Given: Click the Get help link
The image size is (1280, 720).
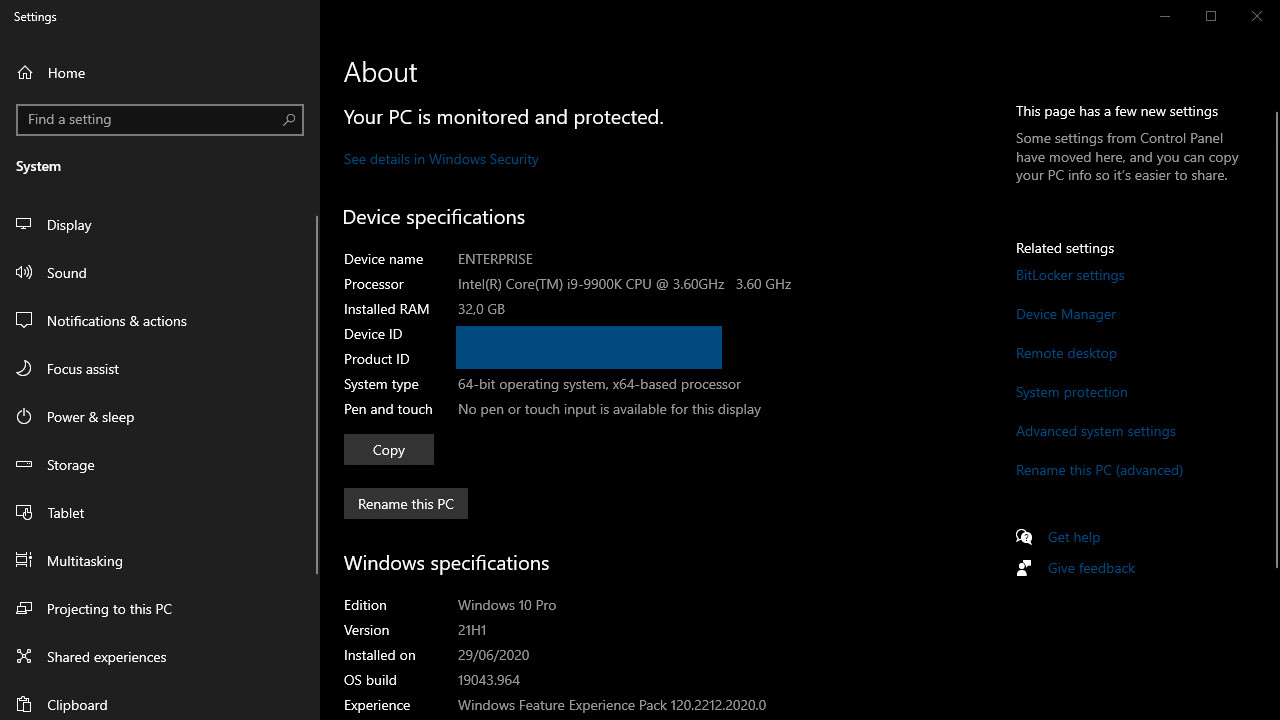Looking at the screenshot, I should (1074, 537).
